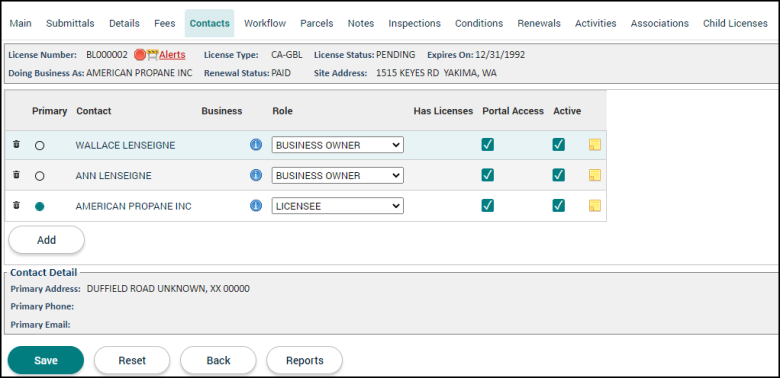The image size is (780, 378).
Task: Open the Submittals tab
Action: pos(70,23)
